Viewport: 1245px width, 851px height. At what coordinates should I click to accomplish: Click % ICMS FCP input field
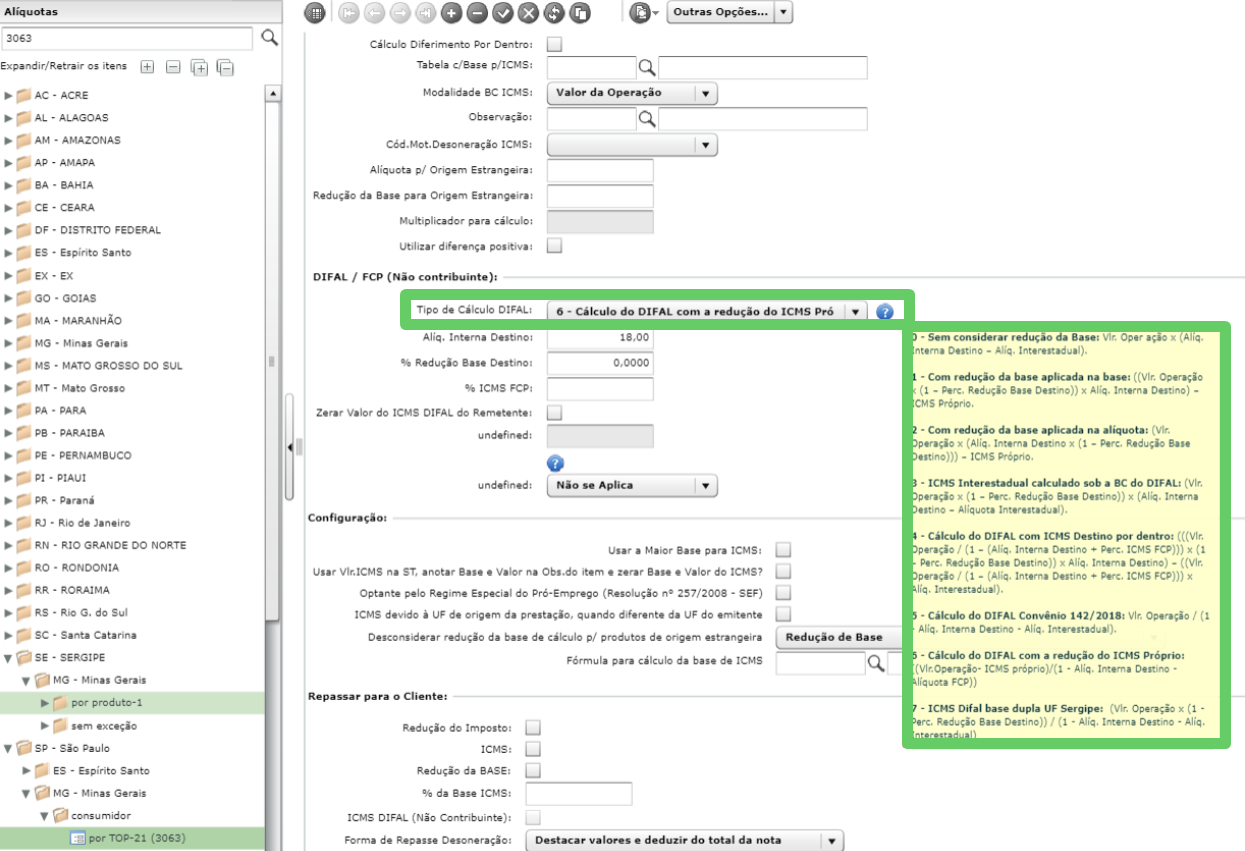600,390
